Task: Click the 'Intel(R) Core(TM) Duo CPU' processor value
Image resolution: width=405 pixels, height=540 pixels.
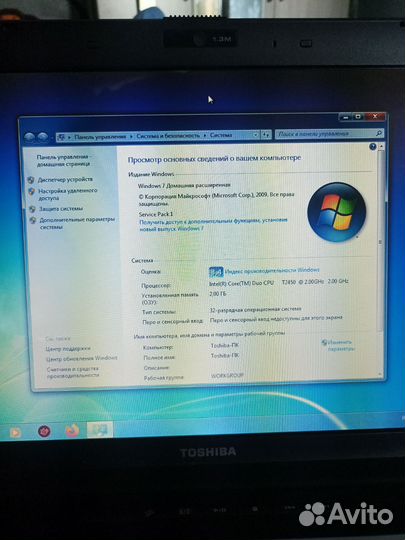Action: click(241, 283)
